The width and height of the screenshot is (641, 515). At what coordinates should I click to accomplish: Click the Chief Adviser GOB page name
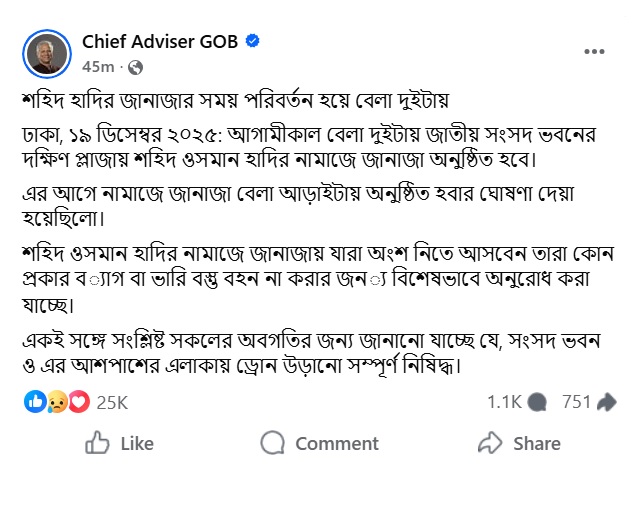coord(162,41)
